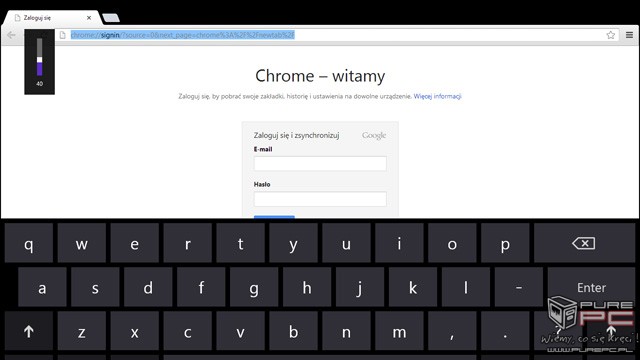This screenshot has height=360, width=640.
Task: Click the browser back arrow
Action: (11, 35)
